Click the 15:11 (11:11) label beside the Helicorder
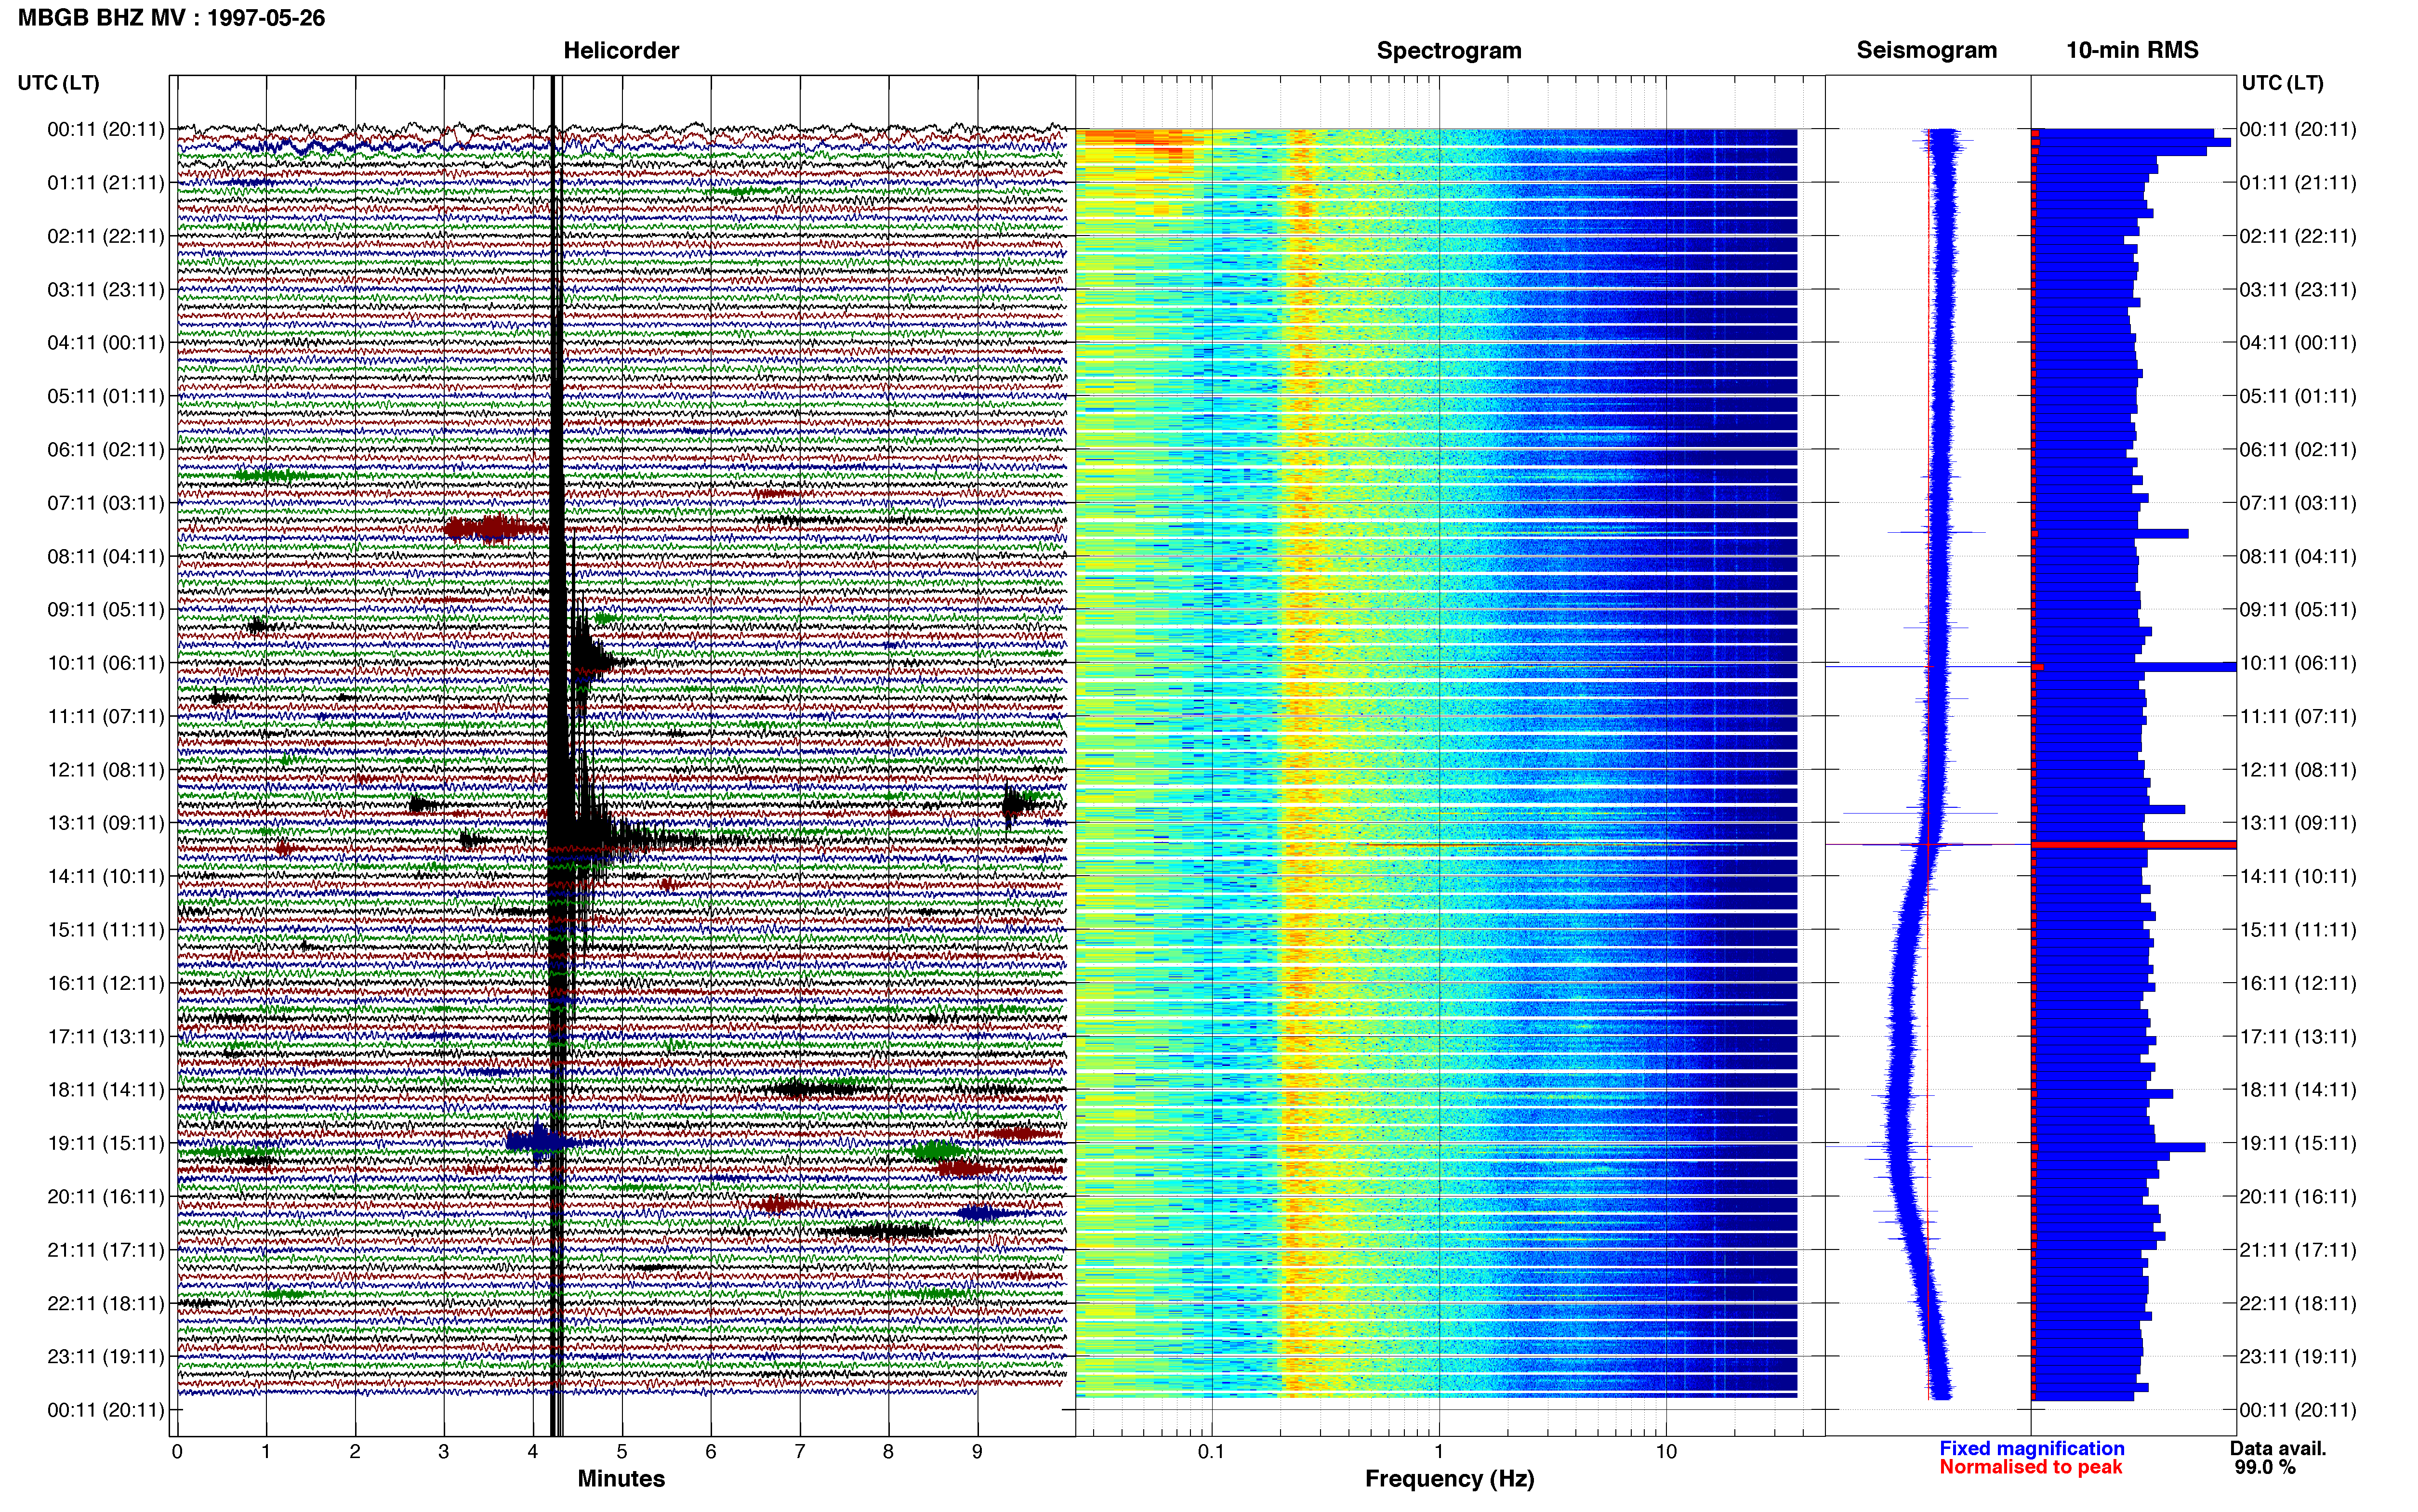 [x=106, y=930]
